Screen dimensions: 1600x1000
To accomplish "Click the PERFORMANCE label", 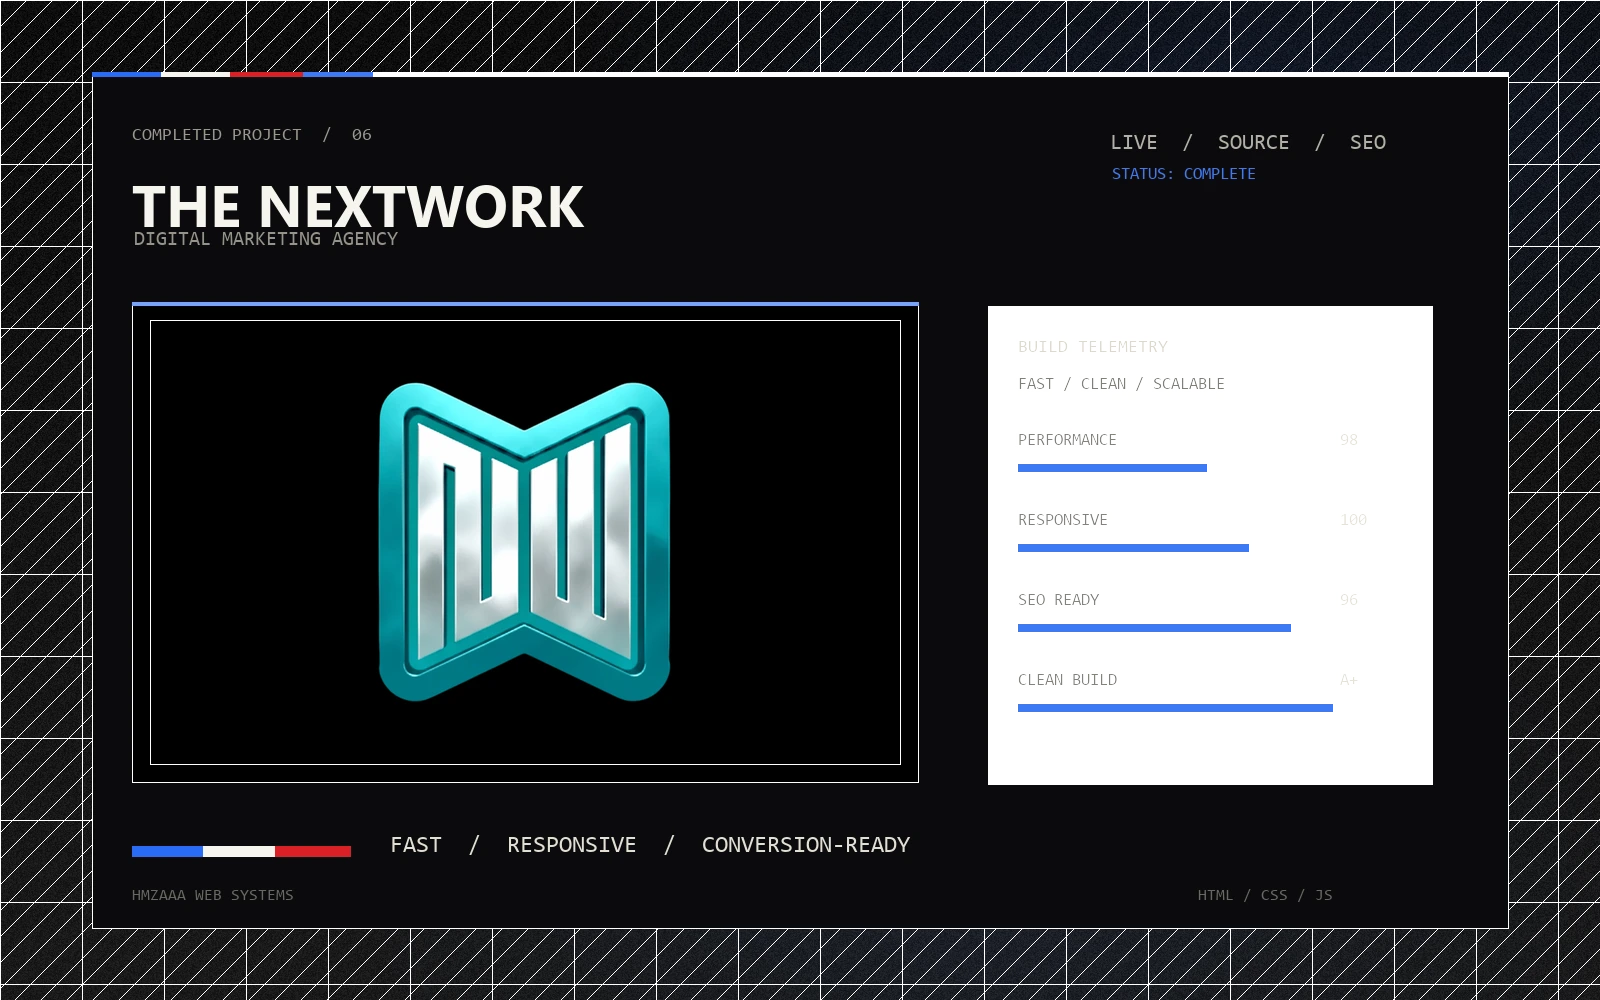I will (1067, 440).
